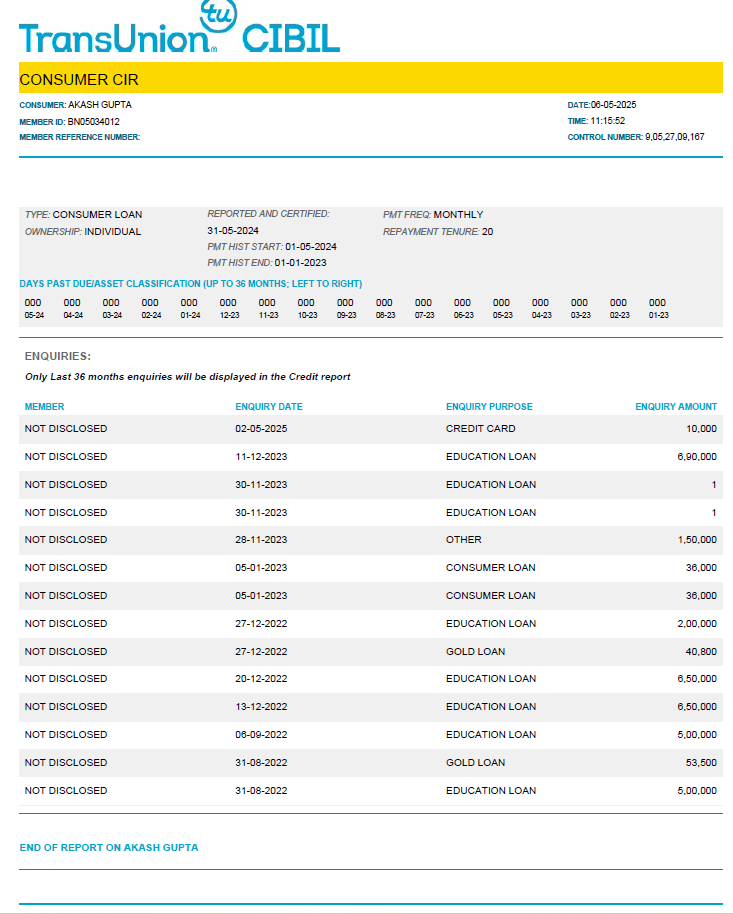Click the TransUnion CIBIL logo

[x=180, y=30]
